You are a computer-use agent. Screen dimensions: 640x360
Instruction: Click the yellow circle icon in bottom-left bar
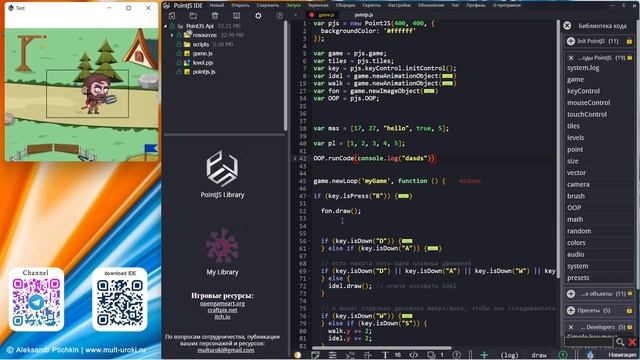(x=298, y=355)
